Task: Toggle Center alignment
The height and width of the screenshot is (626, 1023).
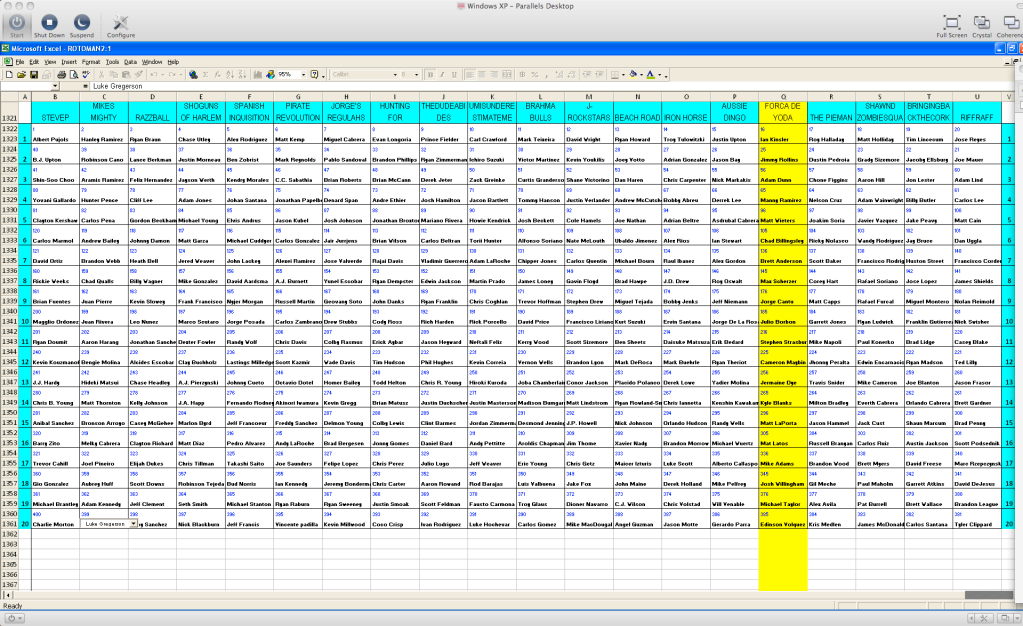Action: (481, 74)
